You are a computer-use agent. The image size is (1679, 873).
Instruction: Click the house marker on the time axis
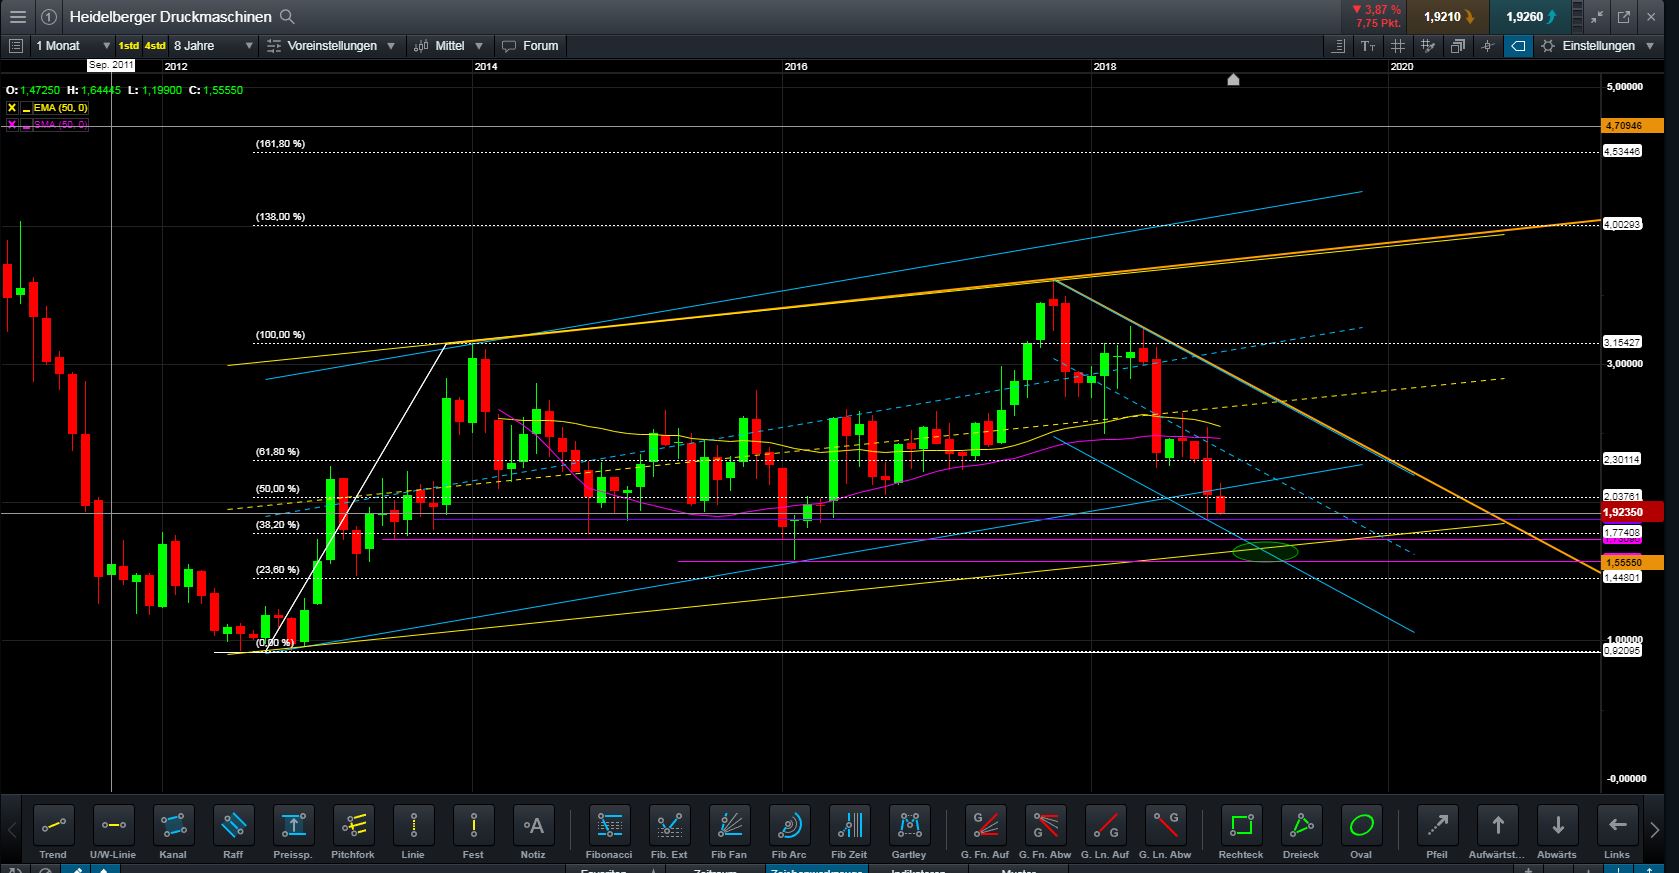click(x=1233, y=79)
